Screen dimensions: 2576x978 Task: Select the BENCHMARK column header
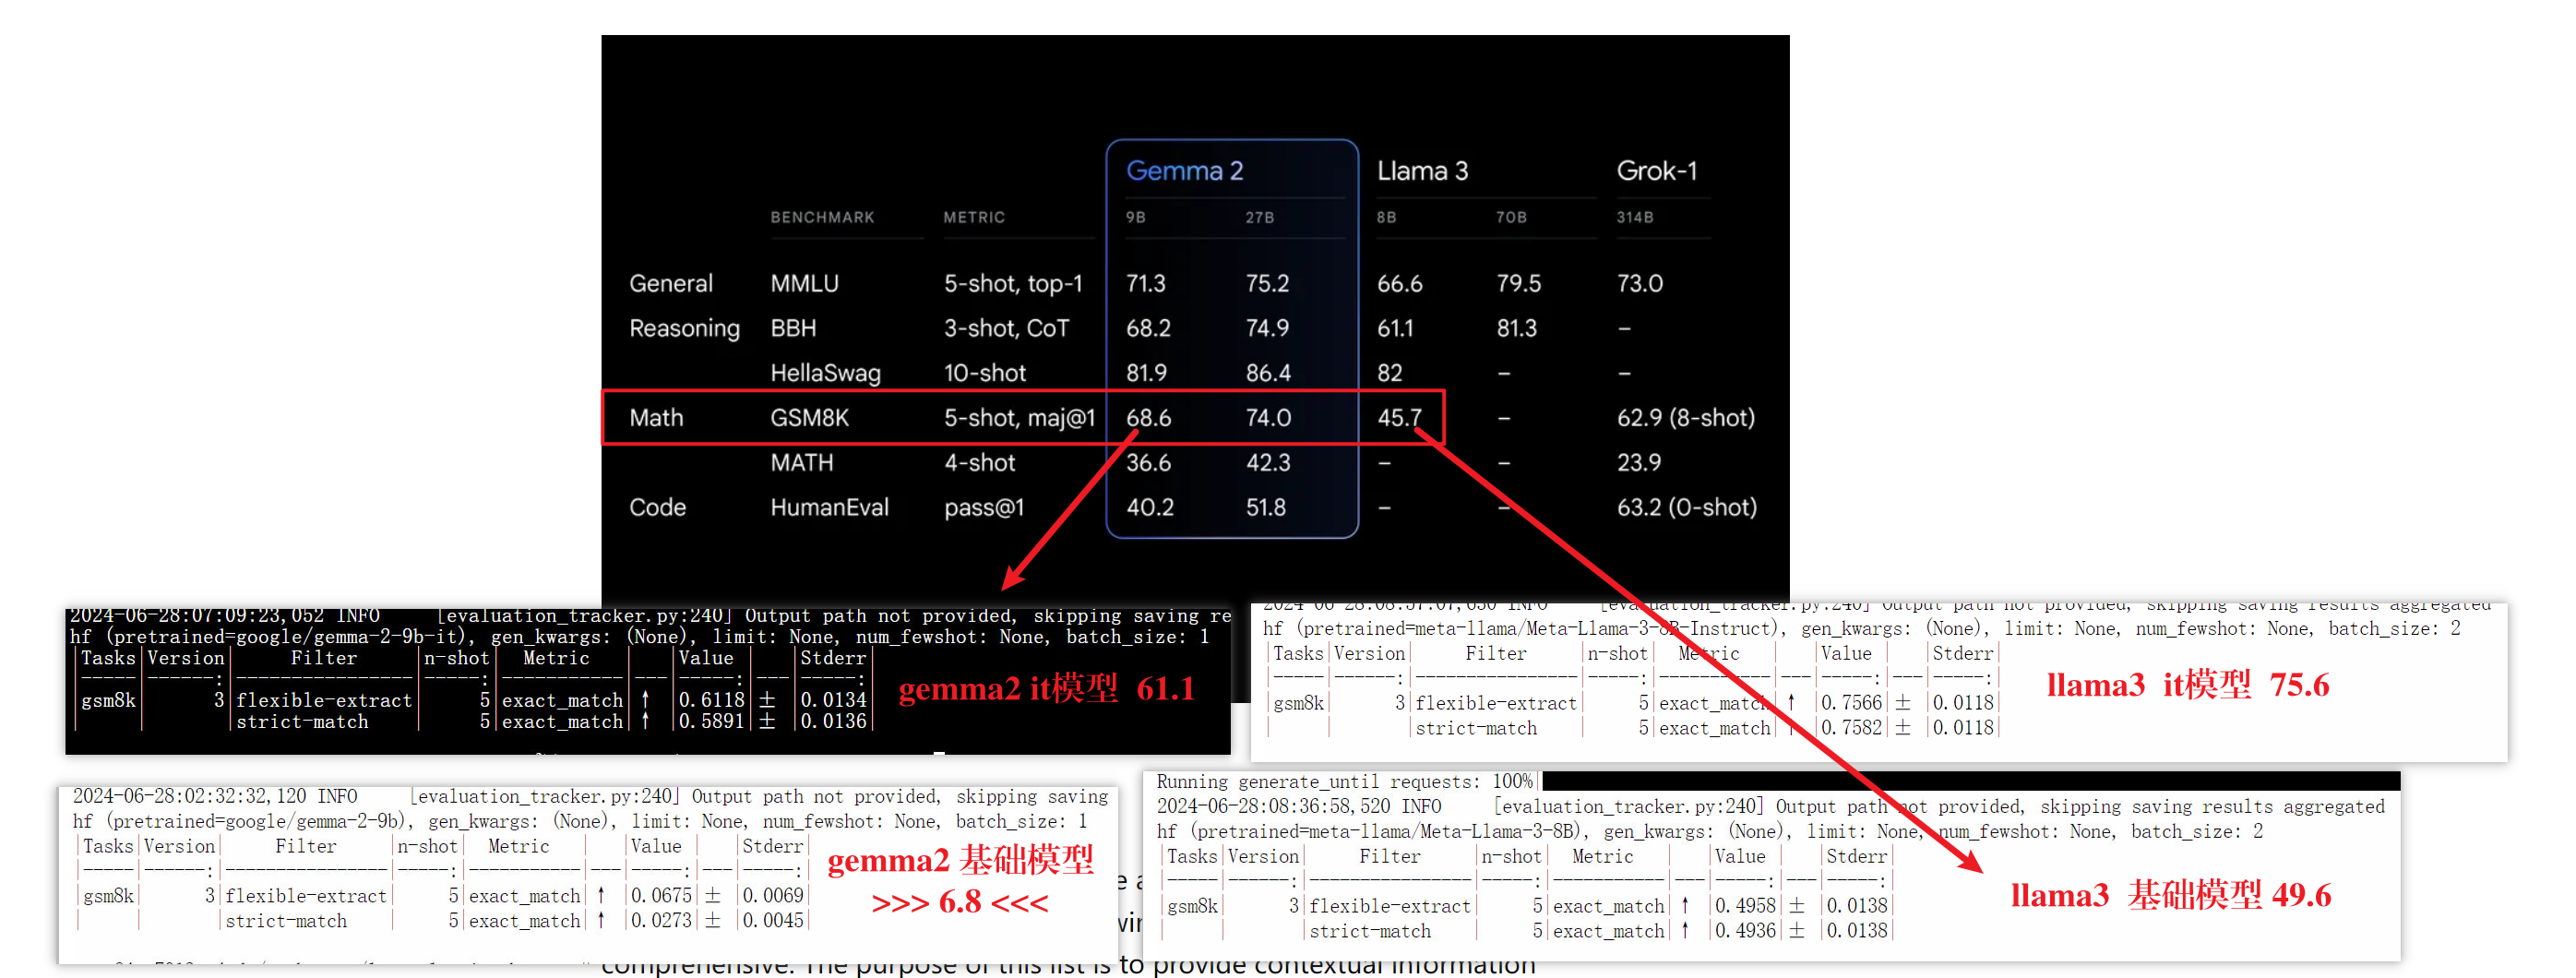[822, 217]
